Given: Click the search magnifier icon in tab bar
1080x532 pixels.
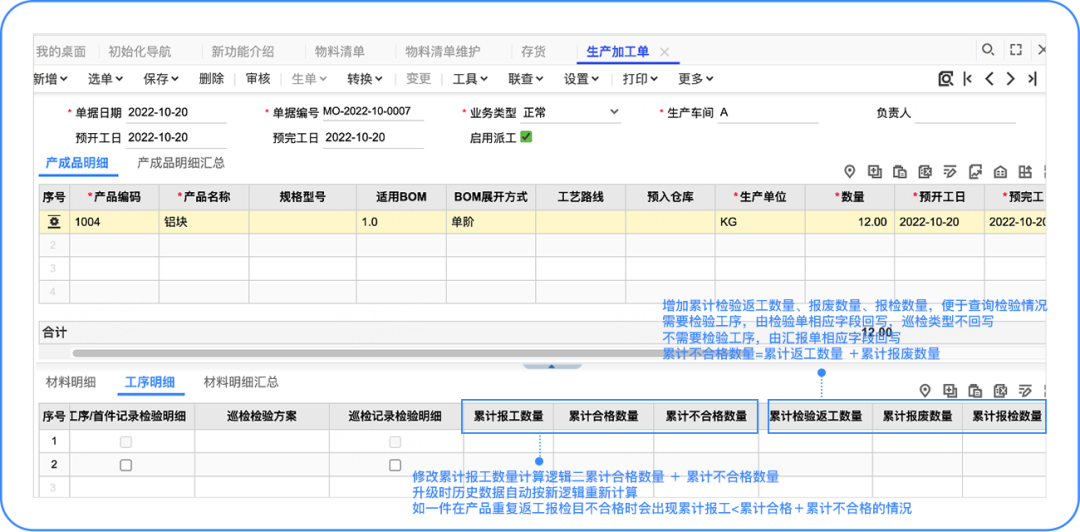Looking at the screenshot, I should [x=988, y=50].
